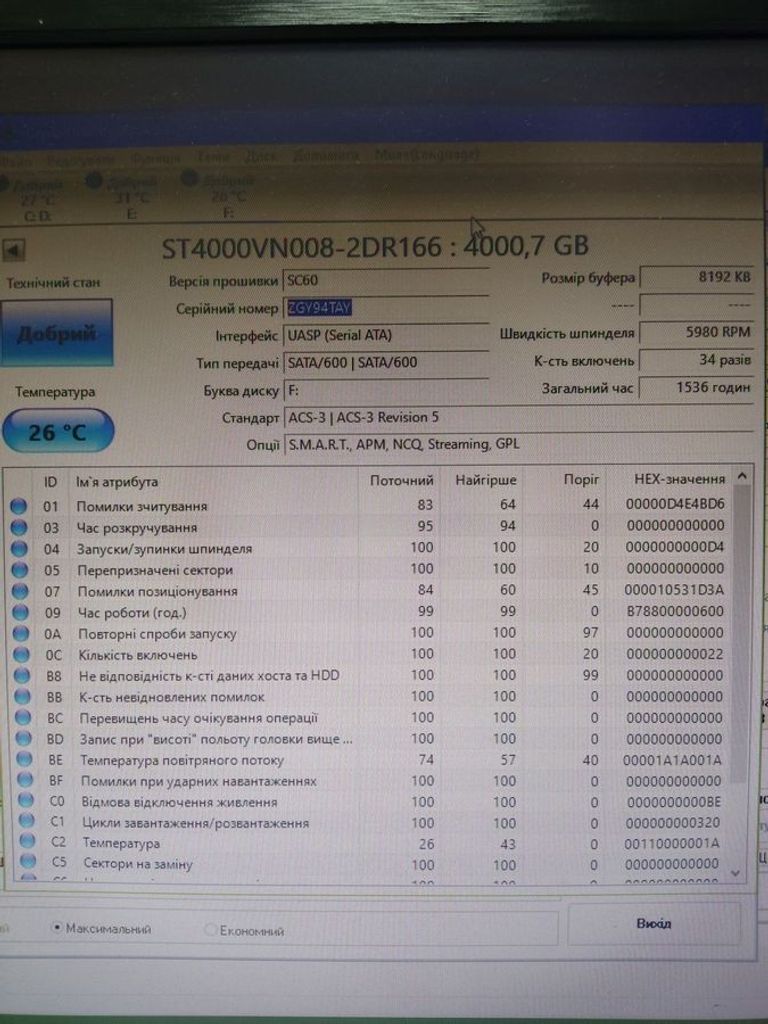Image resolution: width=768 pixels, height=1024 pixels.
Task: Click the 26 °C temperature indicator
Action: click(58, 431)
